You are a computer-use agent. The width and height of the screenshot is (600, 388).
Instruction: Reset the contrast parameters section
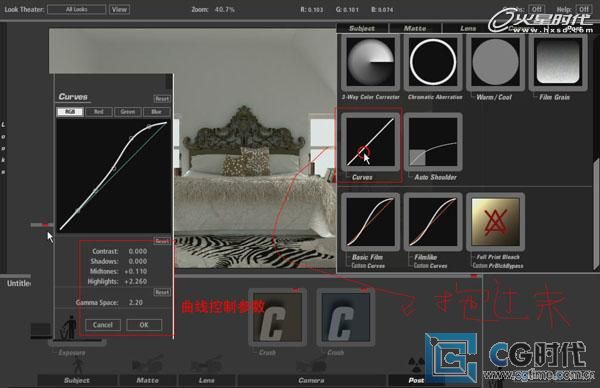point(162,241)
